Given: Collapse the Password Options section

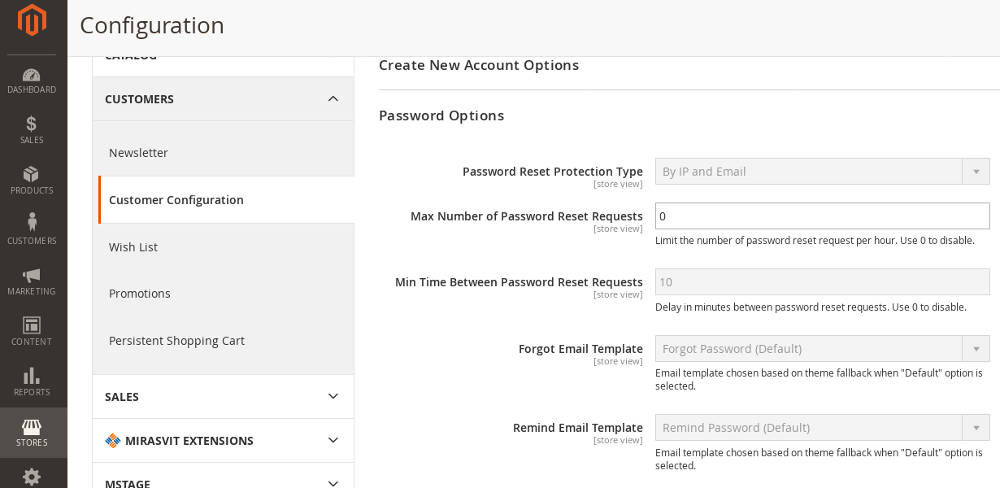Looking at the screenshot, I should tap(441, 115).
